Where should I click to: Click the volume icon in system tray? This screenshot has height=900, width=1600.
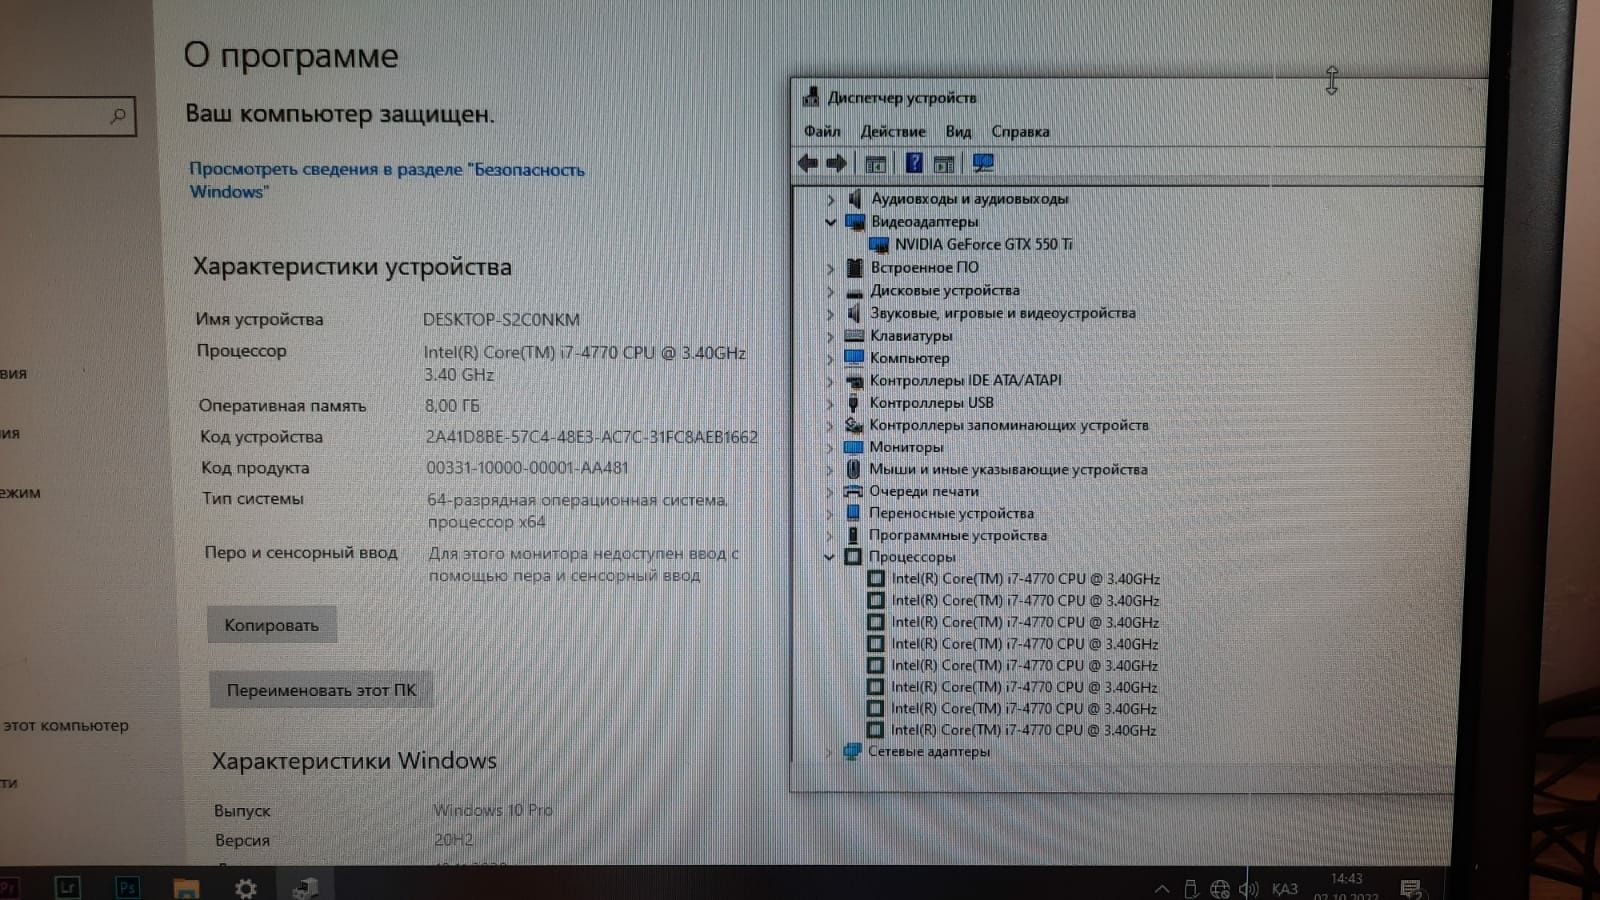[1248, 888]
